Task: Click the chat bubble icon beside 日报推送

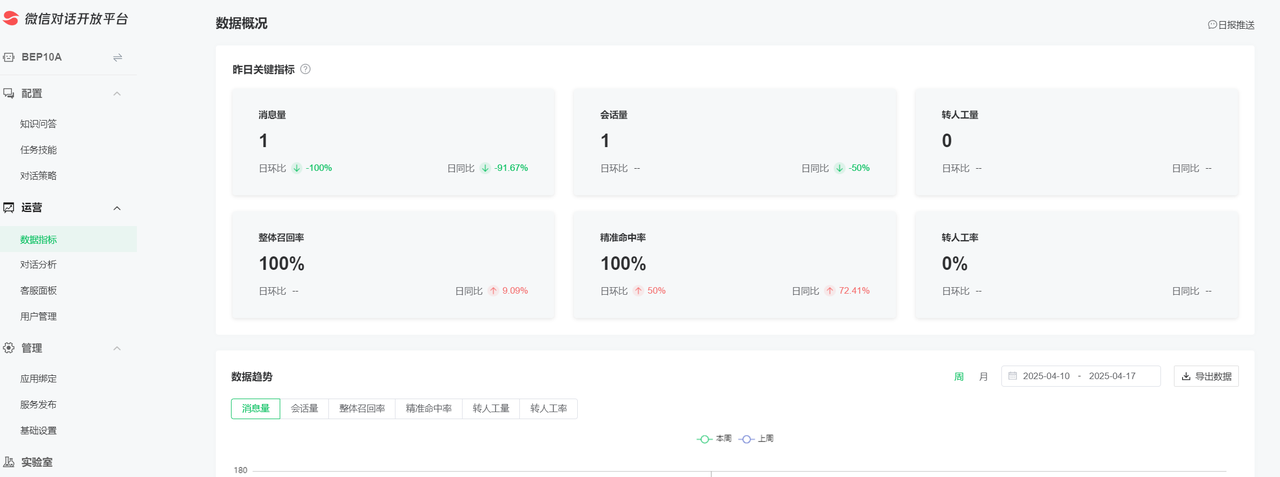Action: point(1212,25)
